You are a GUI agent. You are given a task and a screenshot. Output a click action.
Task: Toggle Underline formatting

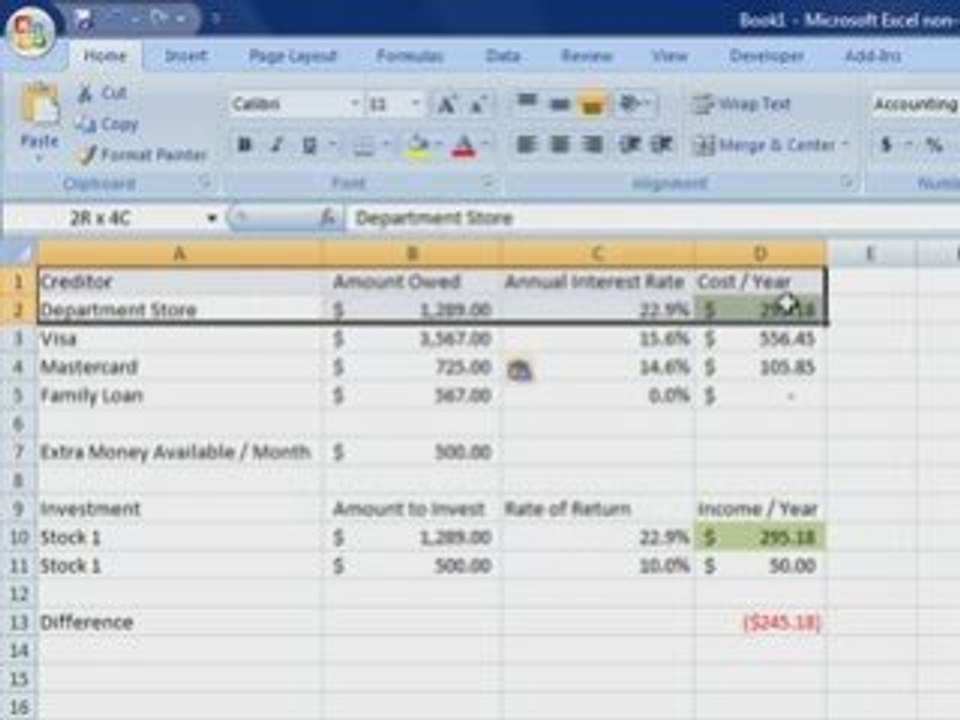[x=309, y=145]
